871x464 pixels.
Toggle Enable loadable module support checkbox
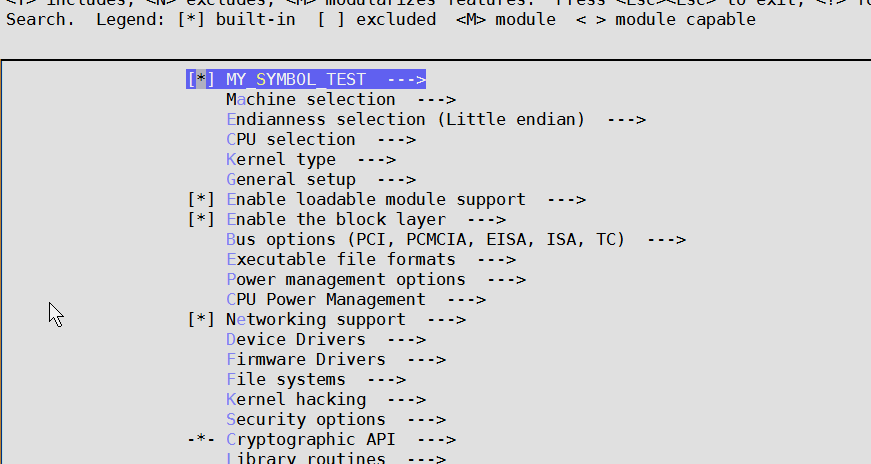click(201, 200)
